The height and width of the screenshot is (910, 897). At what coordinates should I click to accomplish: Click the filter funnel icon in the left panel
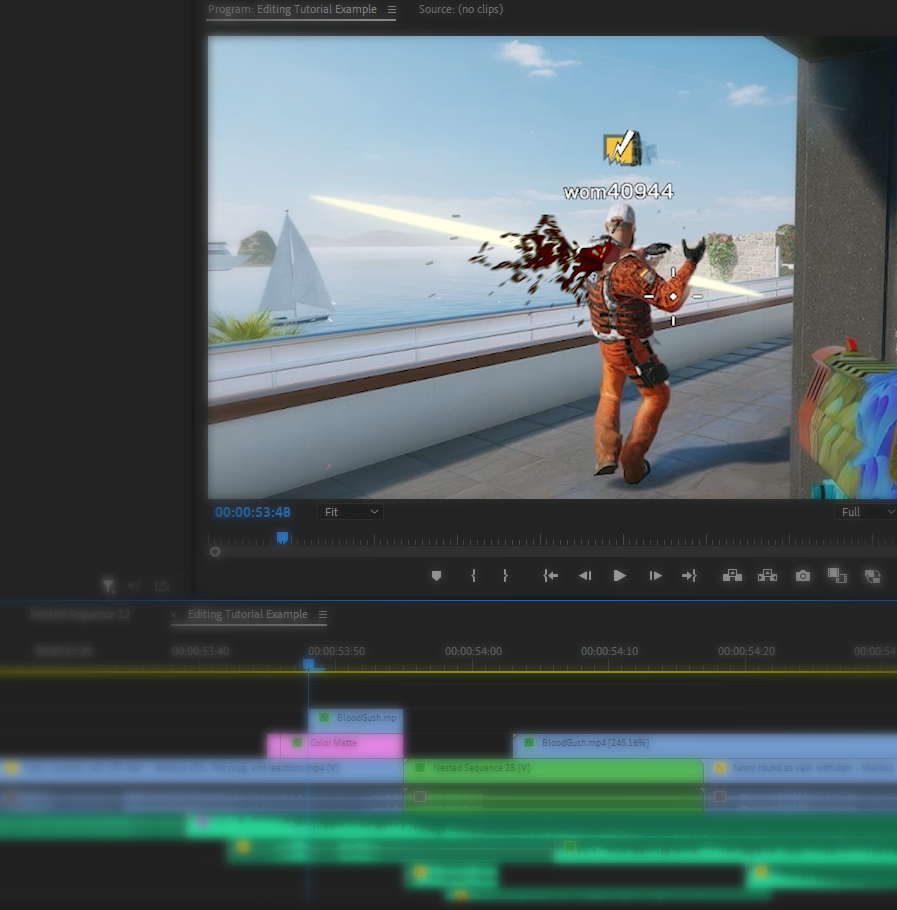tap(108, 586)
